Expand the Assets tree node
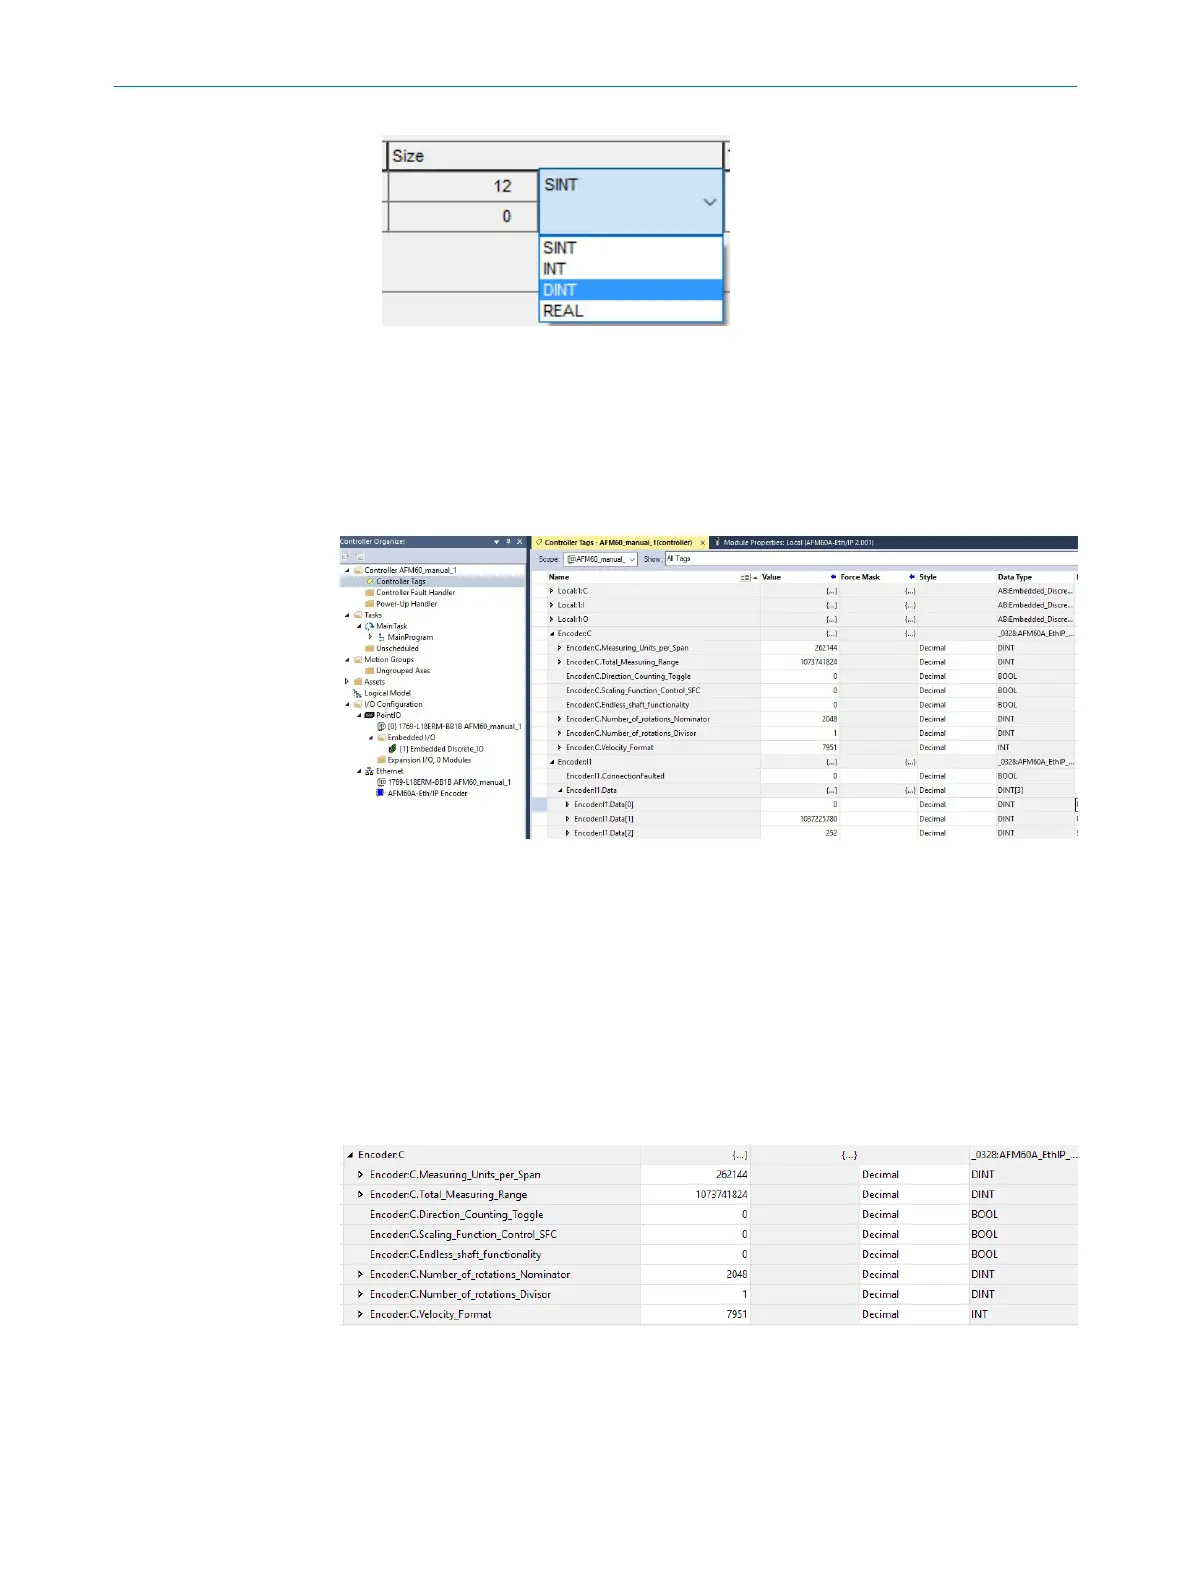This screenshot has width=1191, height=1584. point(347,682)
